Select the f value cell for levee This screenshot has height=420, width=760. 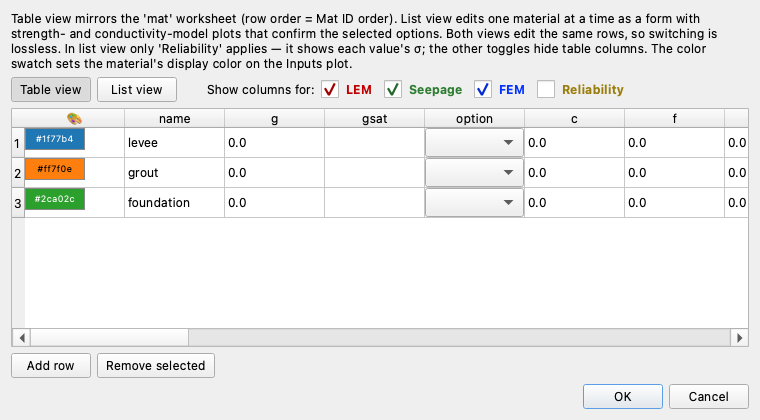(x=675, y=143)
